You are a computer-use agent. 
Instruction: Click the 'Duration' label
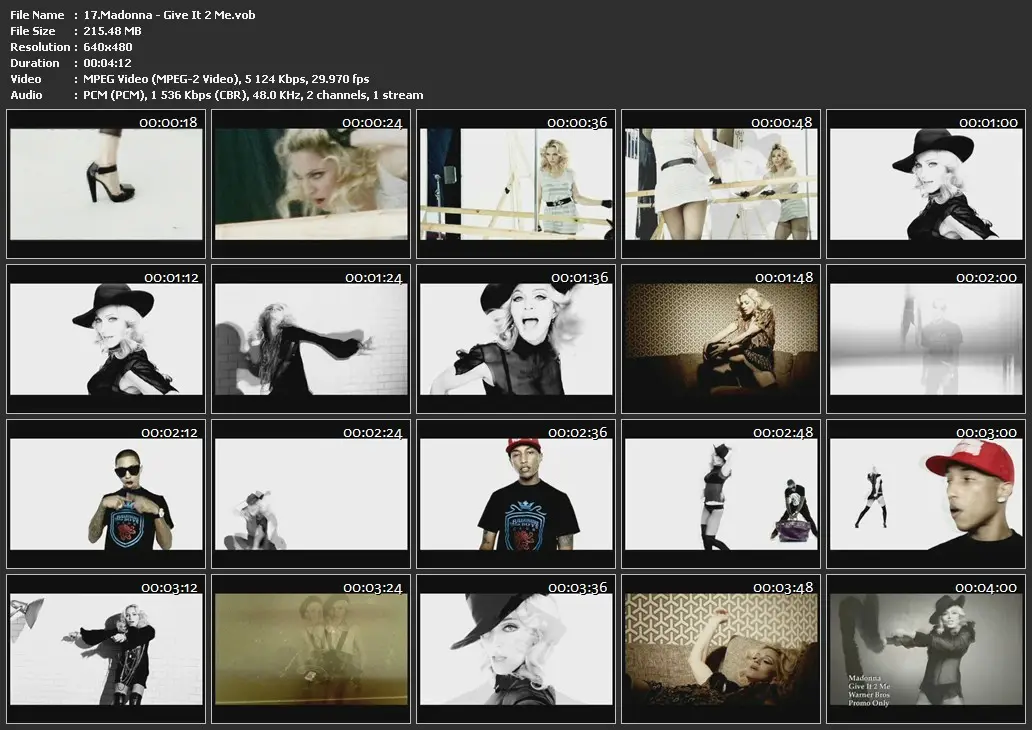coord(34,63)
